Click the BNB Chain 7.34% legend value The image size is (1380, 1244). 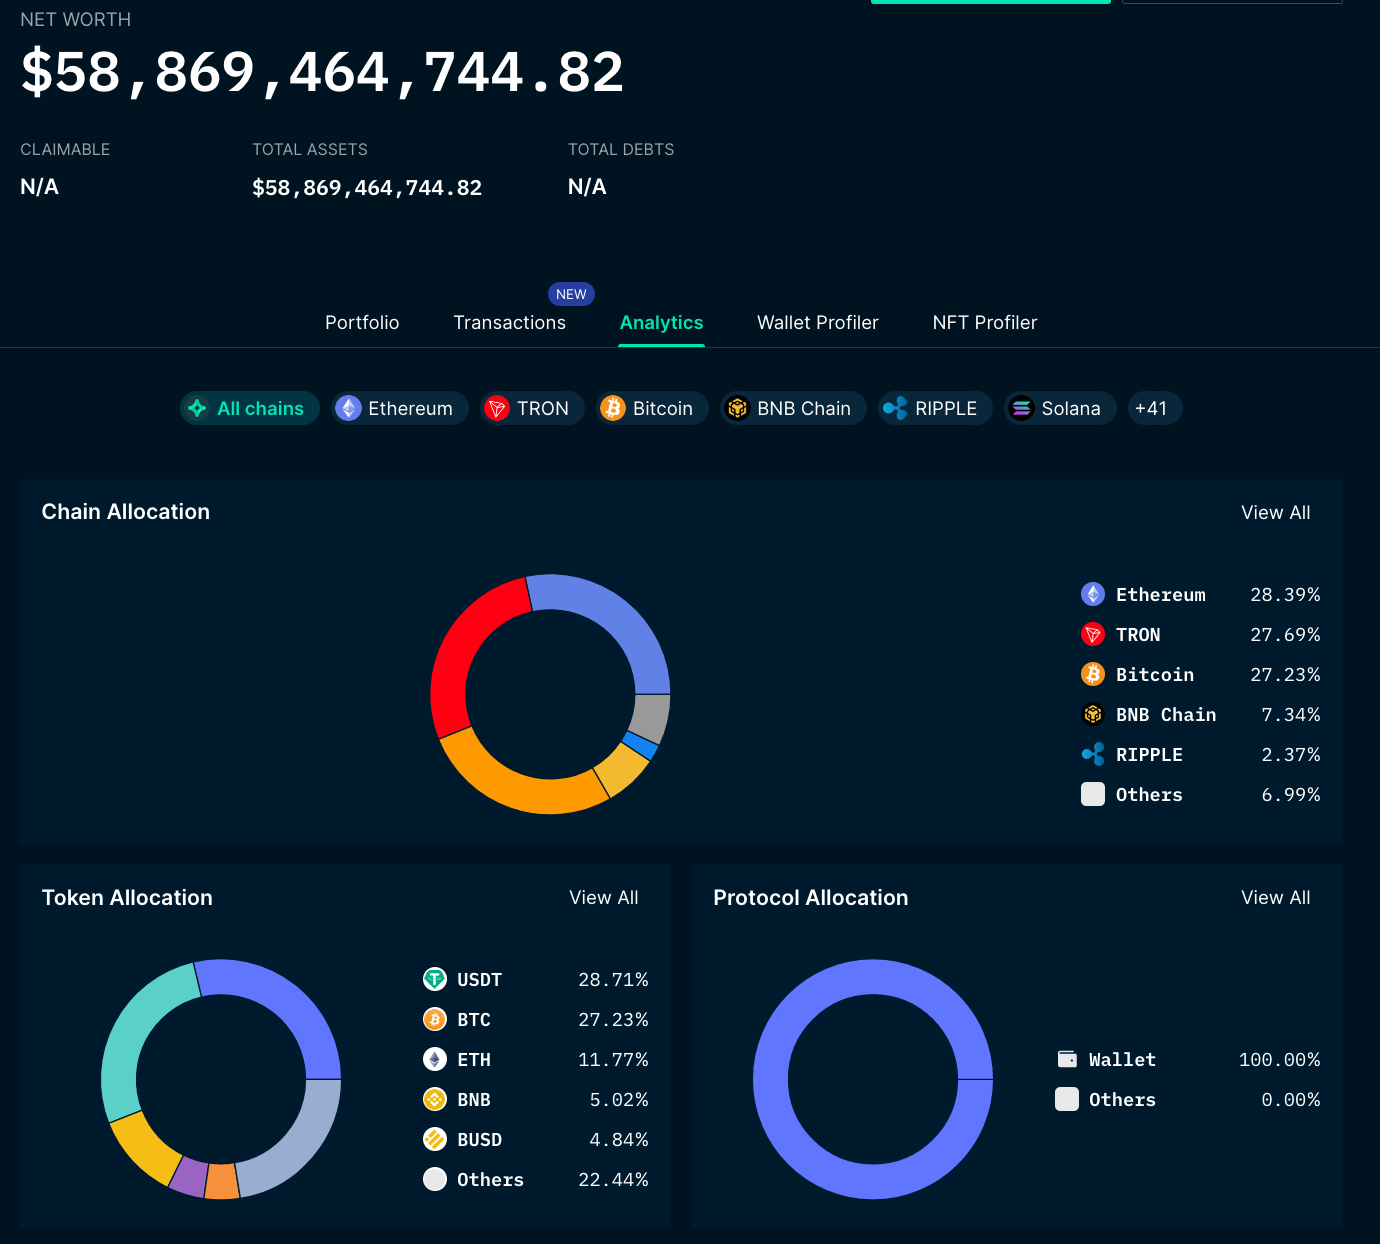pyautogui.click(x=1291, y=714)
